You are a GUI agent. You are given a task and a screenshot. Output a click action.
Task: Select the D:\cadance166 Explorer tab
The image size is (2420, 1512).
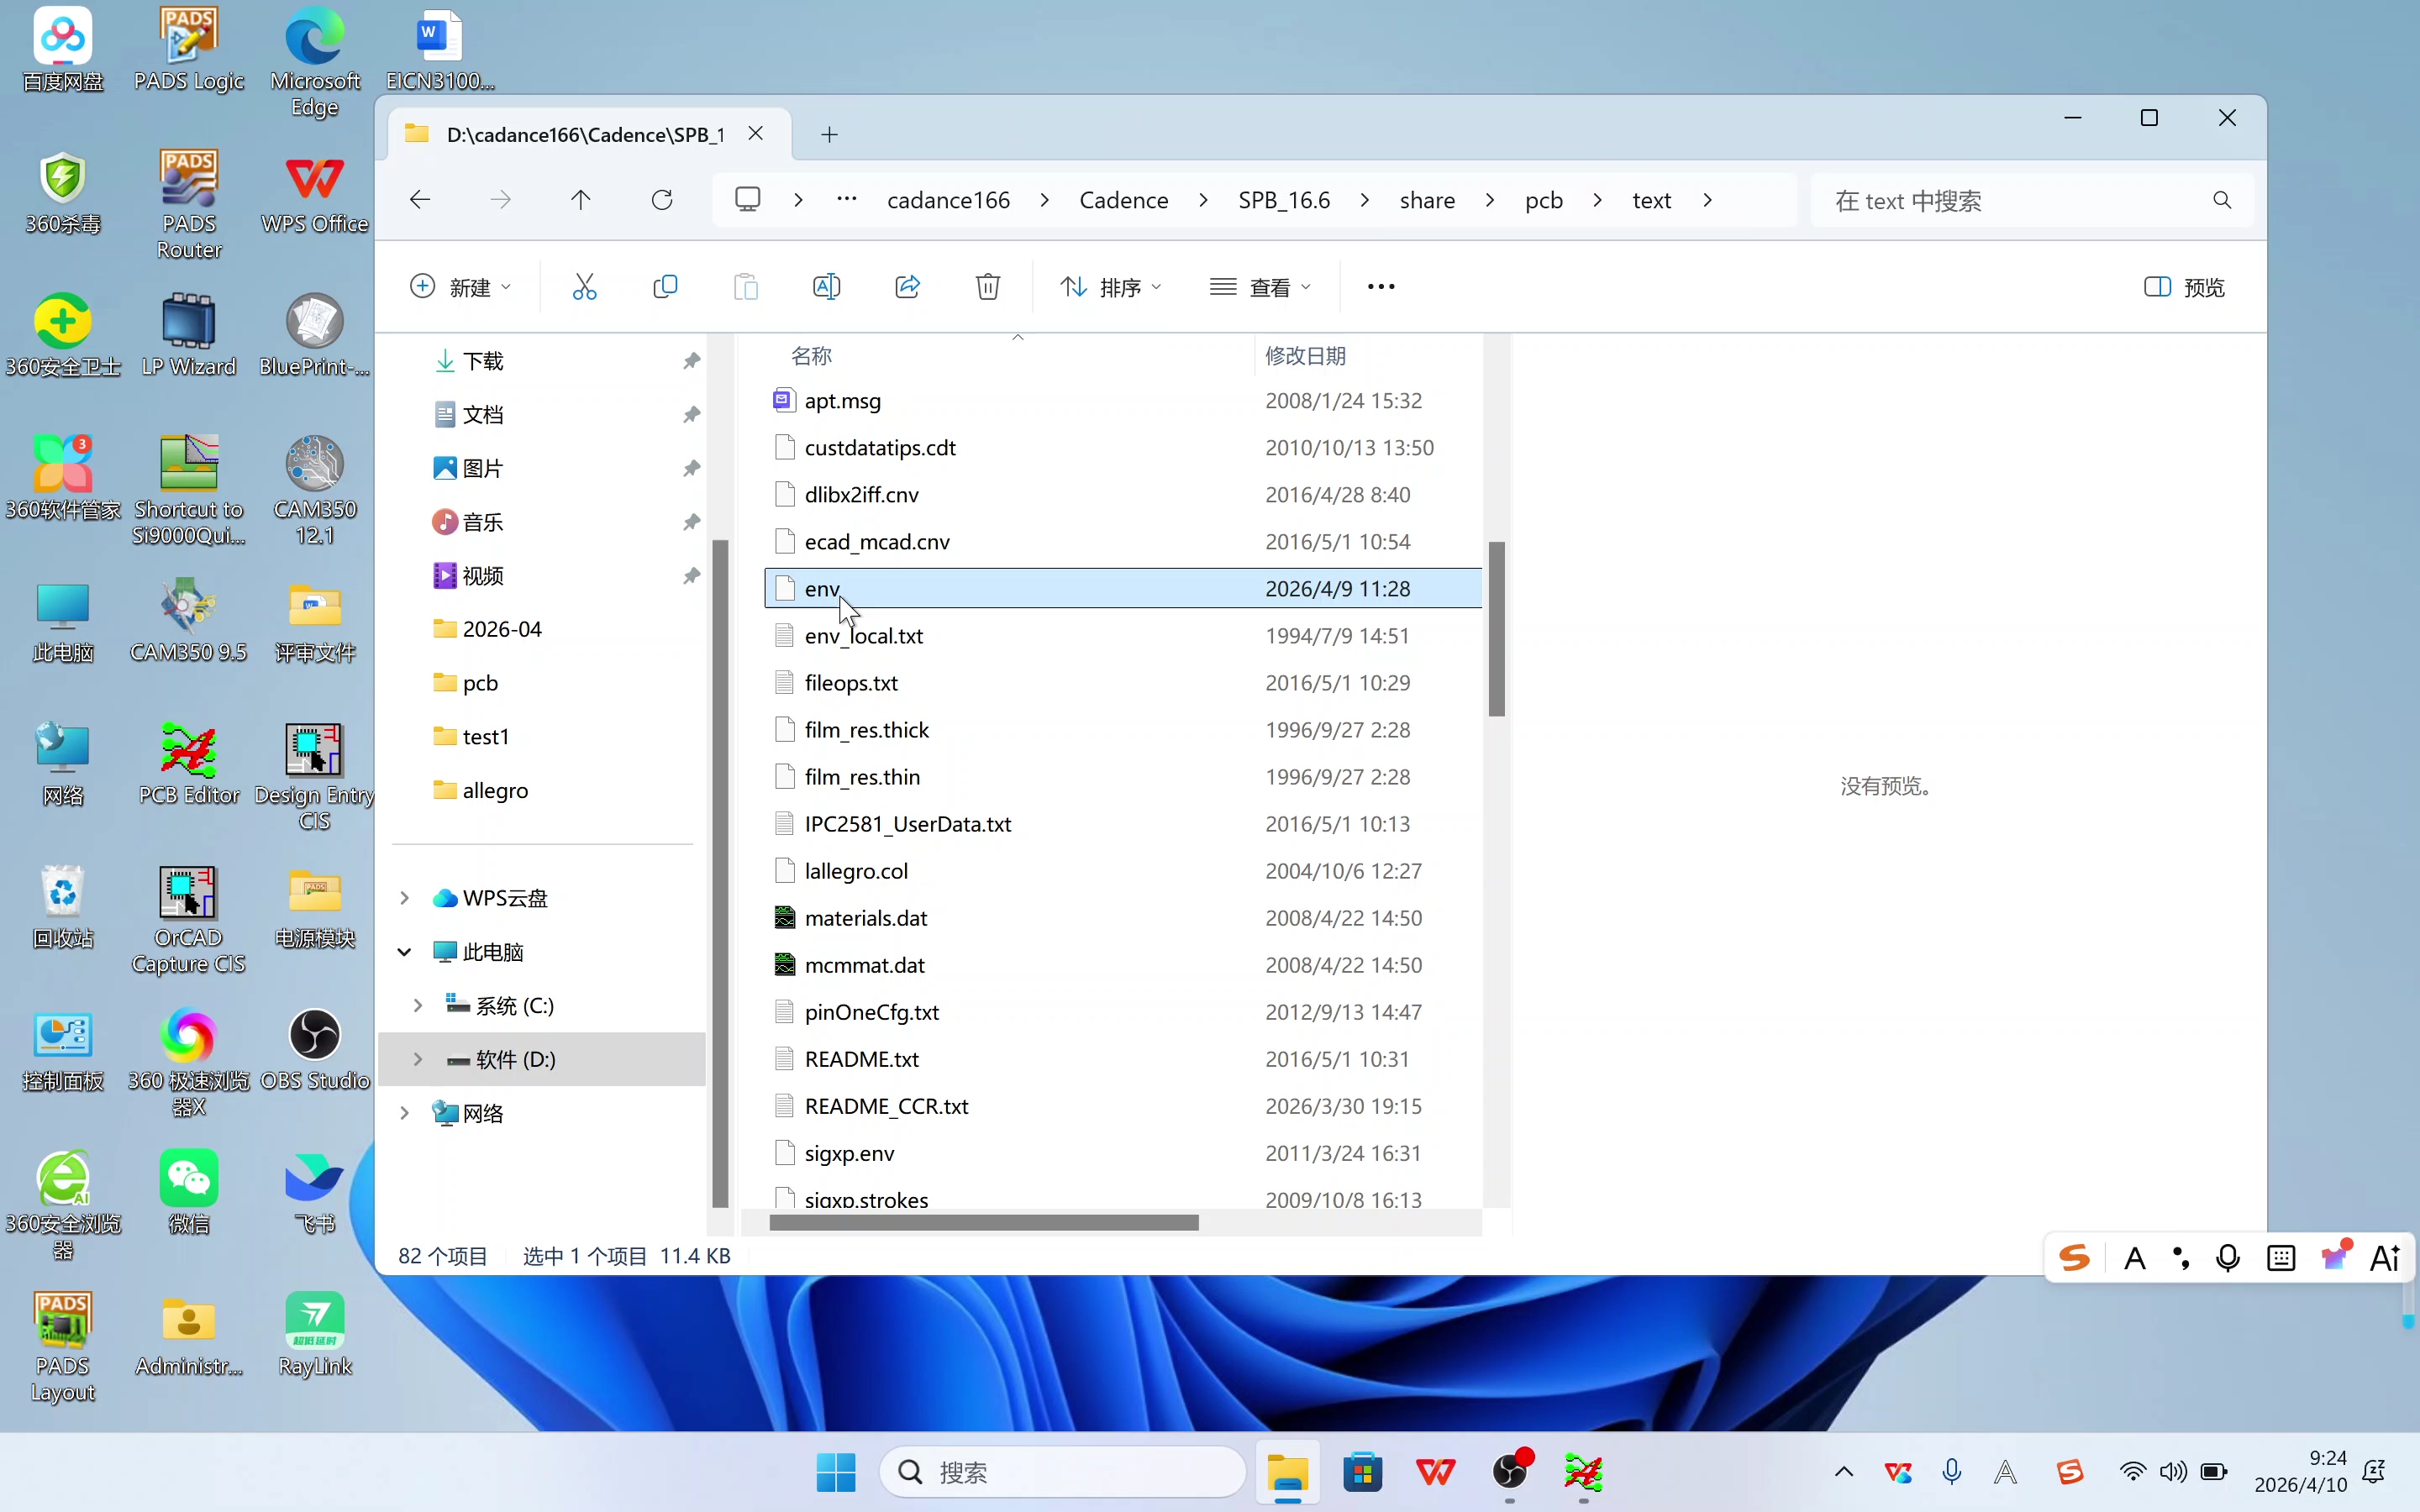pyautogui.click(x=588, y=135)
